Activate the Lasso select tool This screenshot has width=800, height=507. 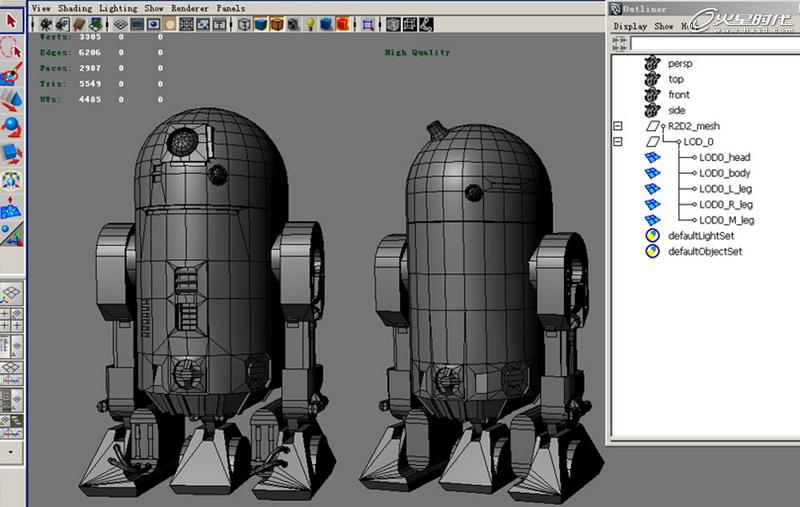(x=11, y=46)
